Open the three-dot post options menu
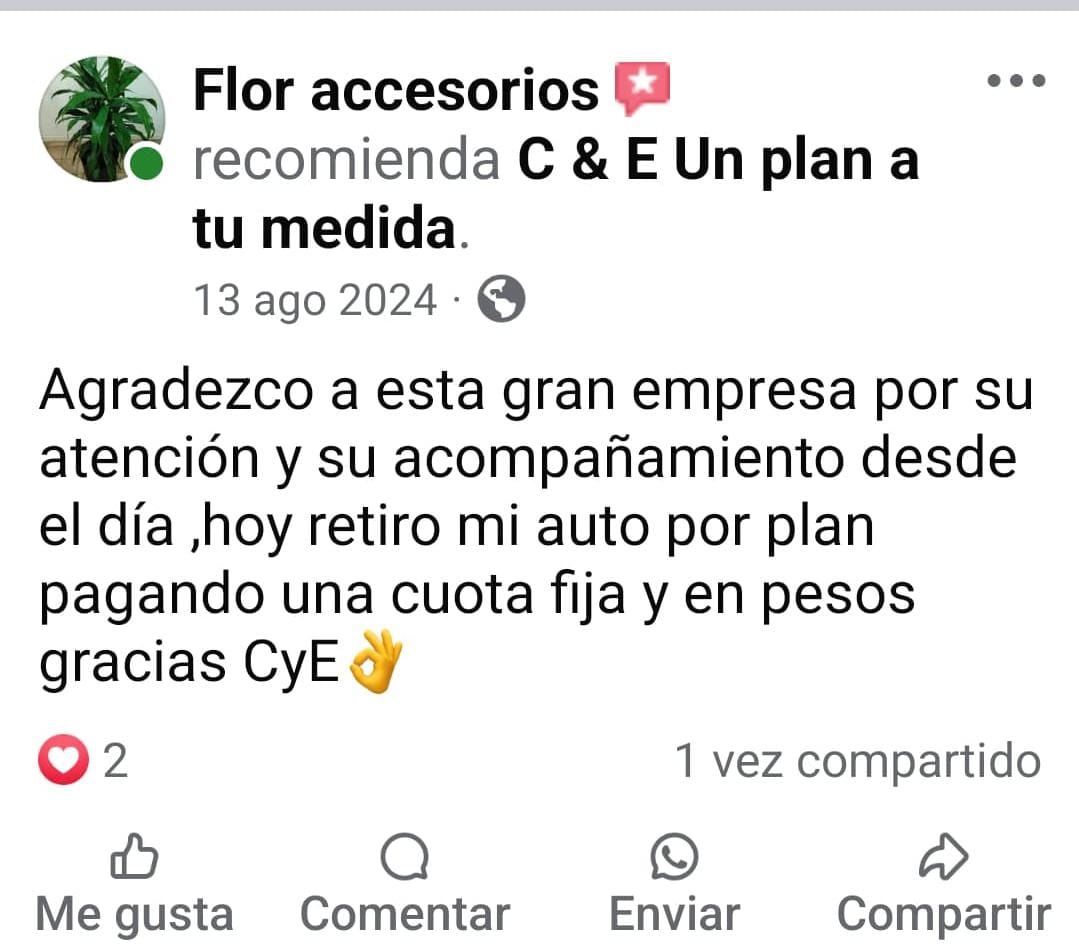Image resolution: width=1079 pixels, height=950 pixels. [x=1016, y=80]
